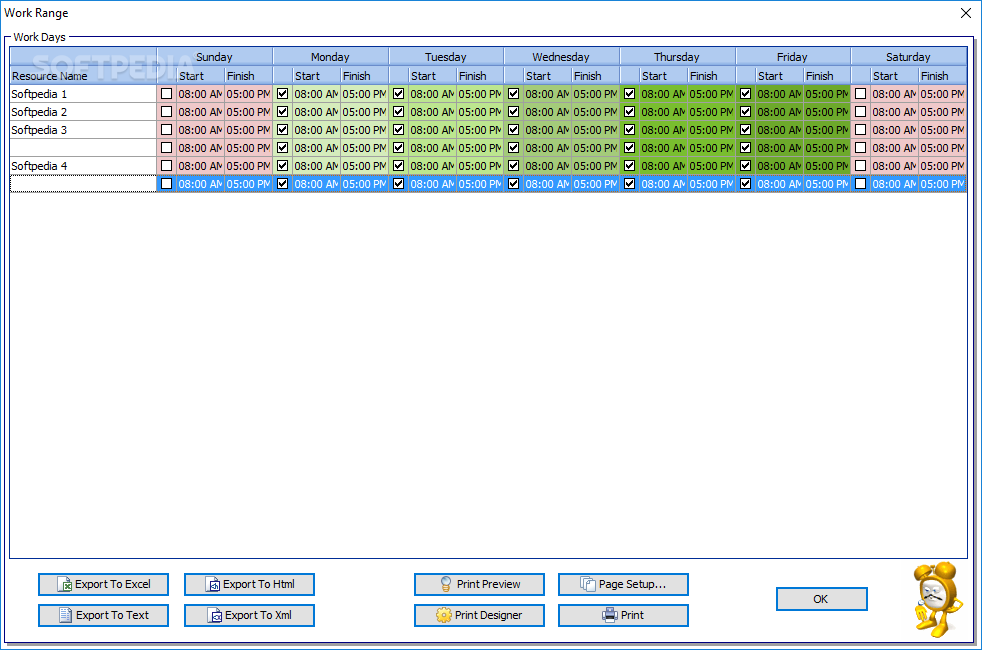Screen dimensions: 982x650
Task: Click the Finish subheader under Thursday
Action: coord(711,75)
